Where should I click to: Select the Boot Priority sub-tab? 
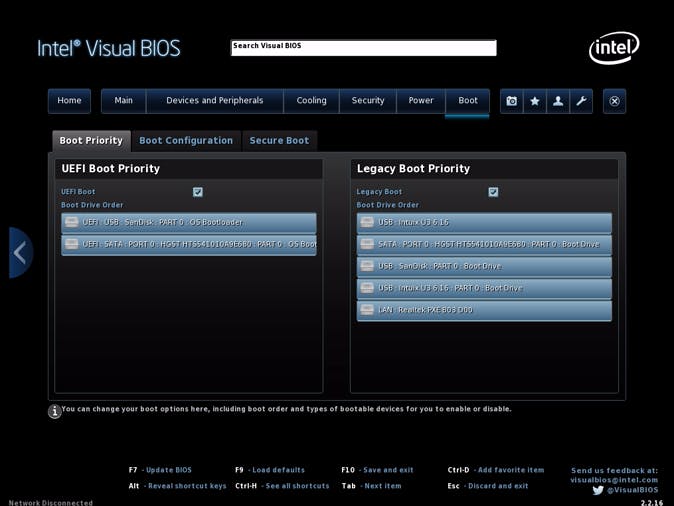pos(91,141)
